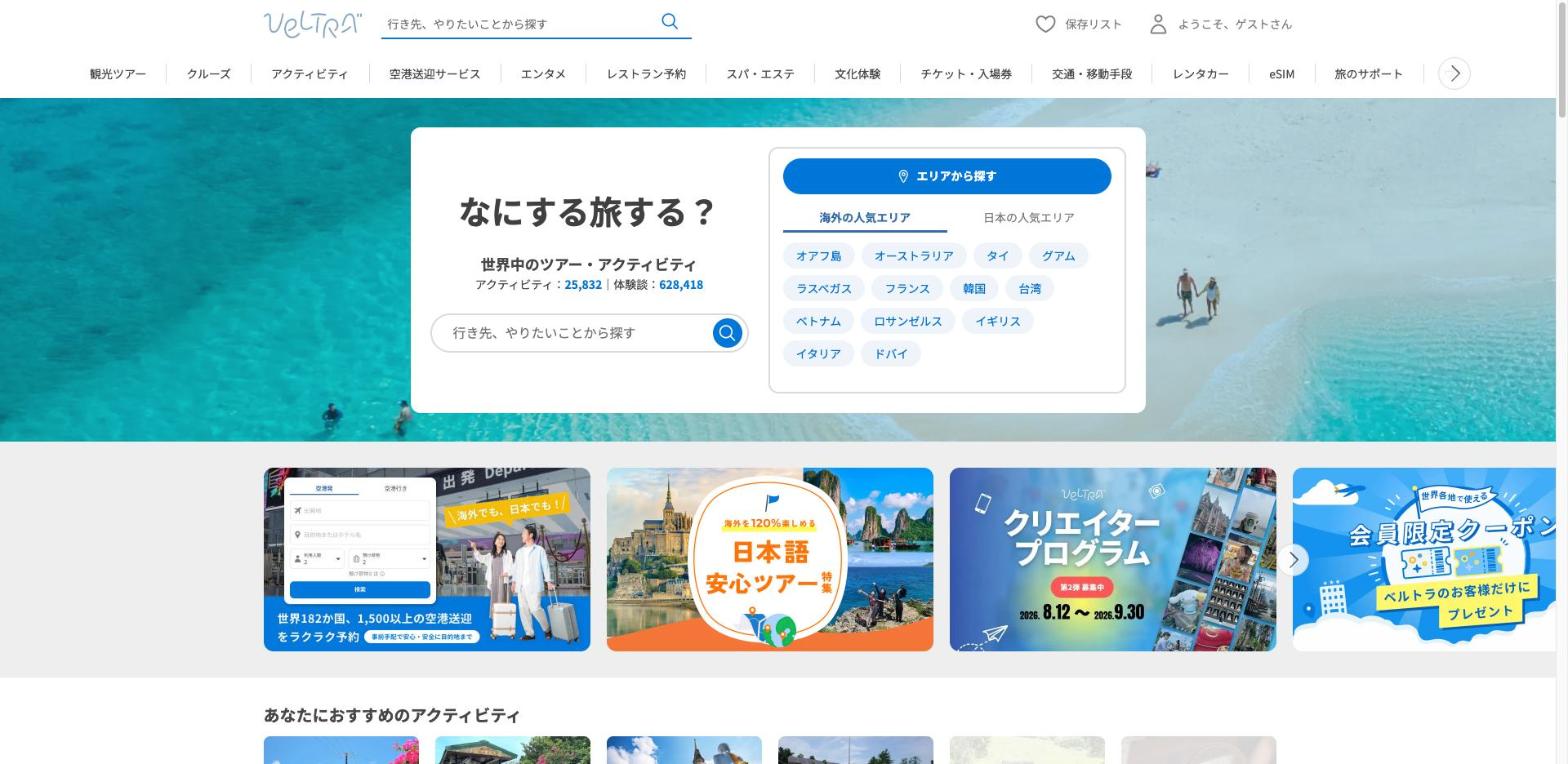Image resolution: width=1568 pixels, height=764 pixels.
Task: Switch to 日本の人気エリア tab
Action: [1029, 218]
